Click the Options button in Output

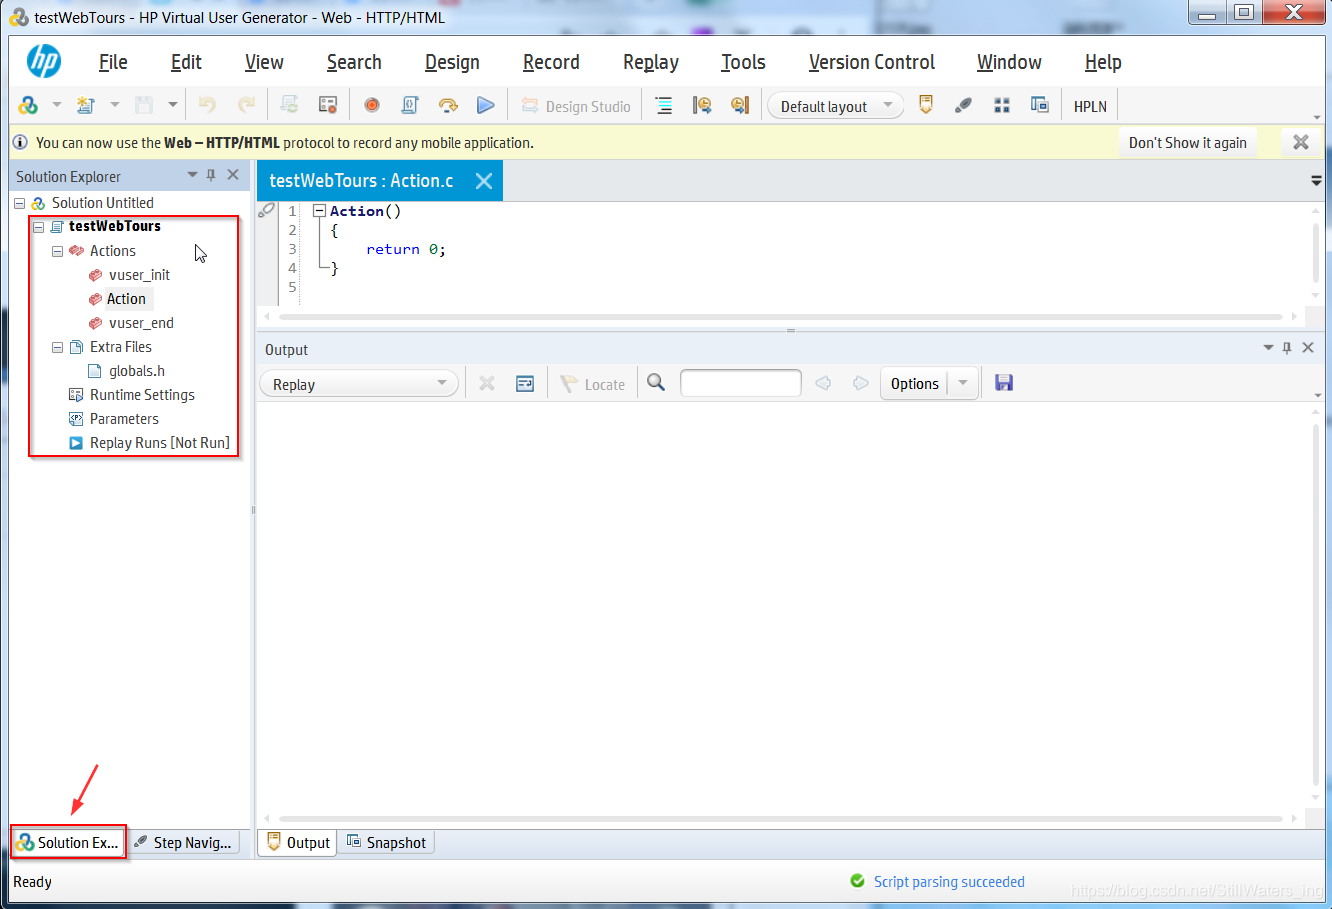[915, 384]
